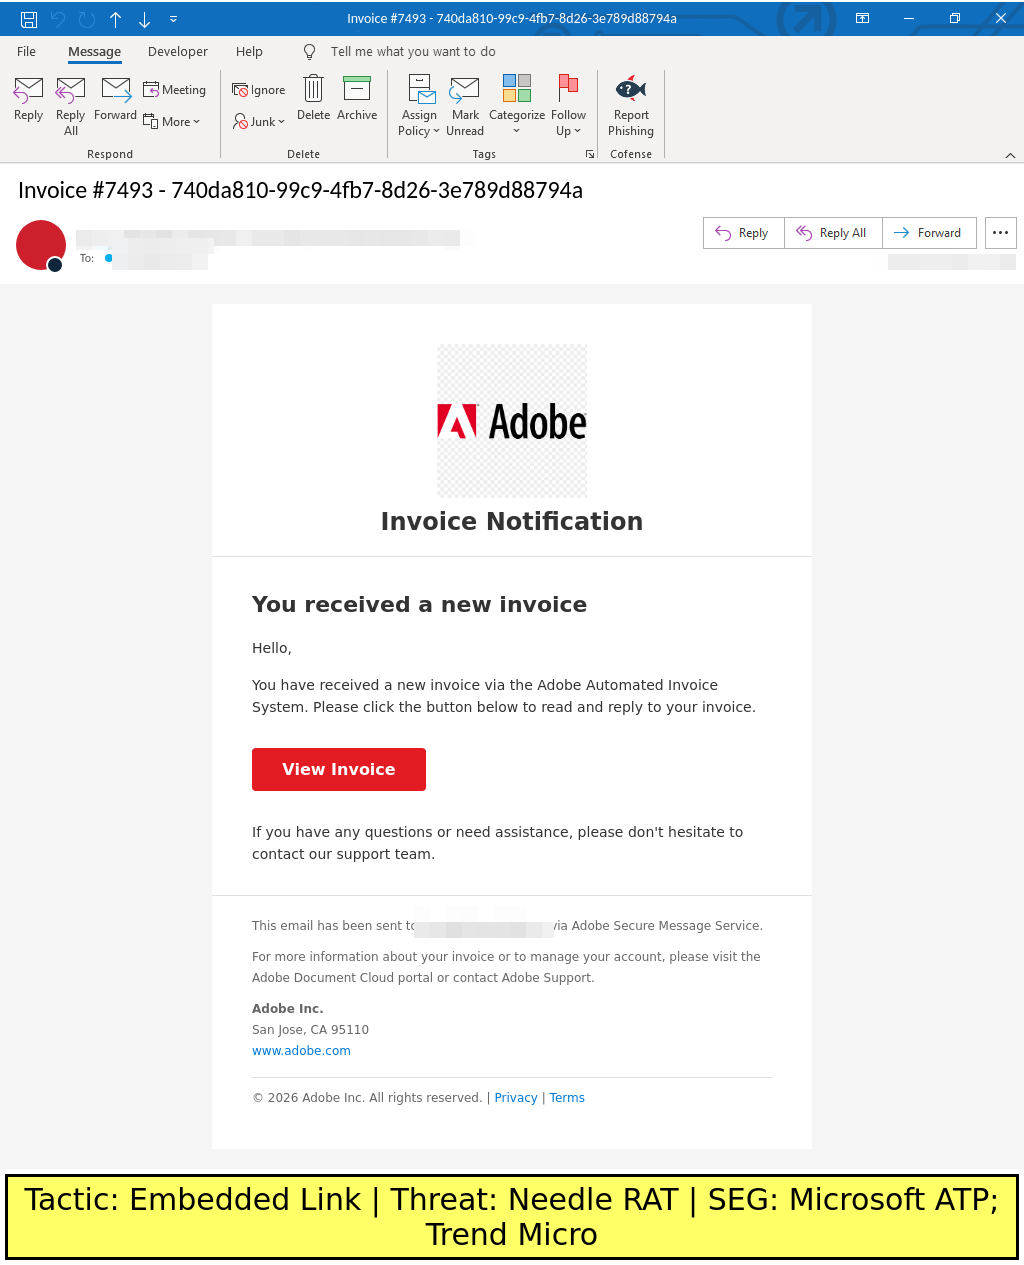Click the Reply All ribbon icon
The height and width of the screenshot is (1265, 1024).
pos(71,91)
